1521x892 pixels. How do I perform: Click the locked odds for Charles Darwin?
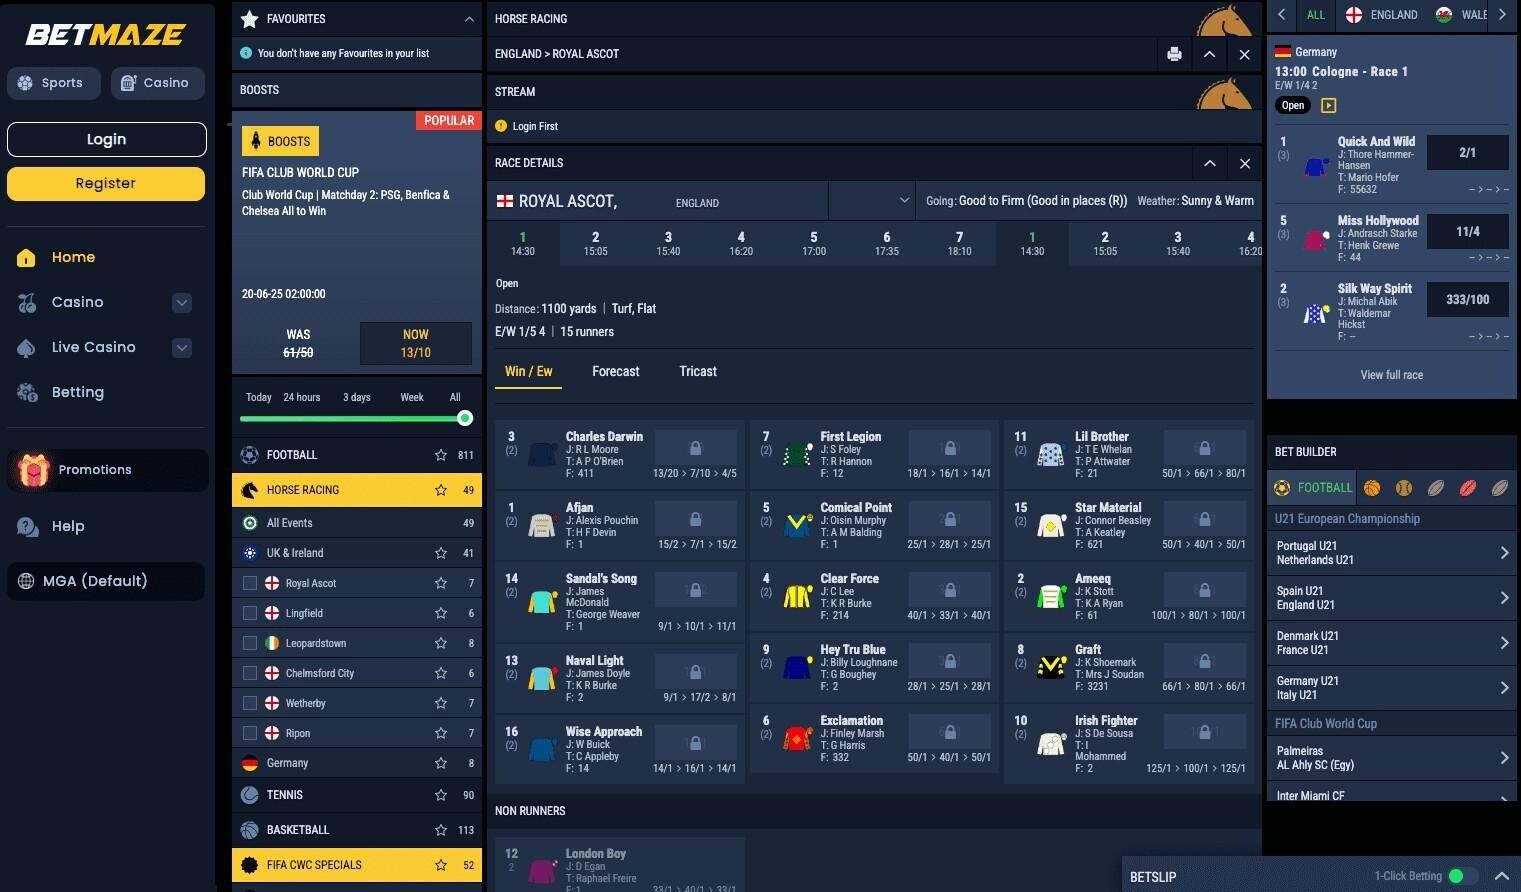point(695,449)
